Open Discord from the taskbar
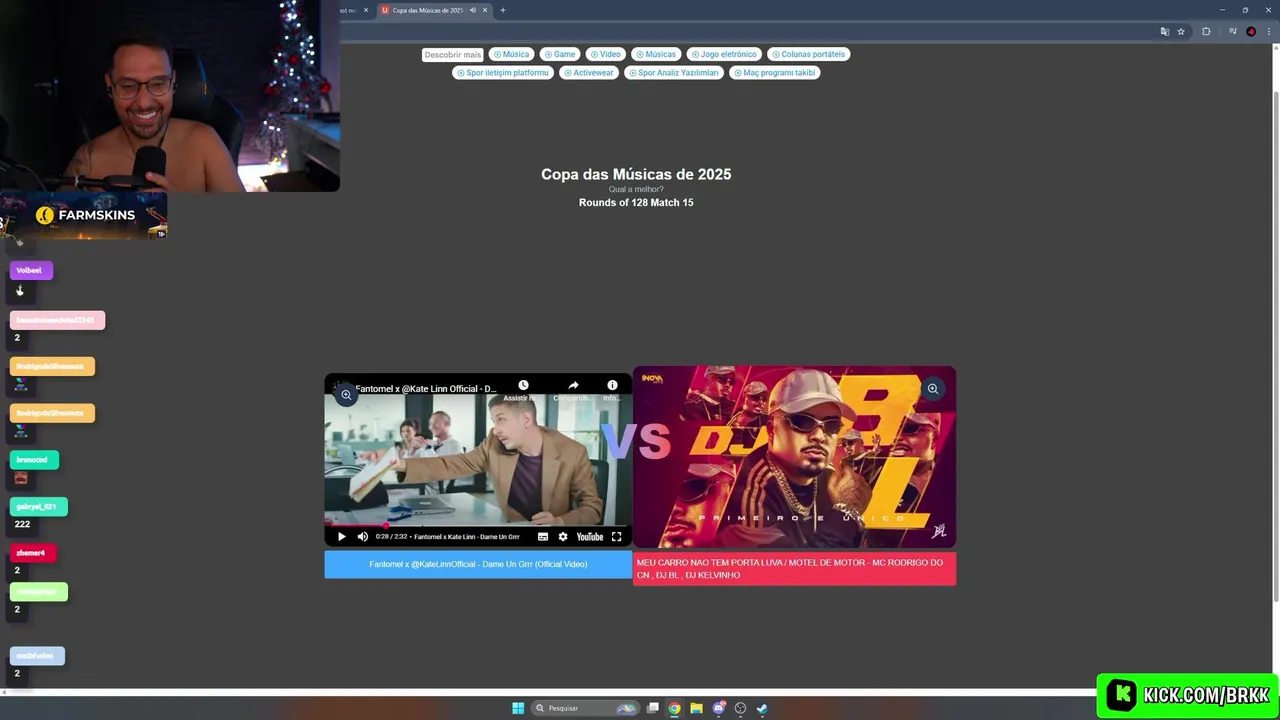Viewport: 1280px width, 720px height. click(718, 708)
